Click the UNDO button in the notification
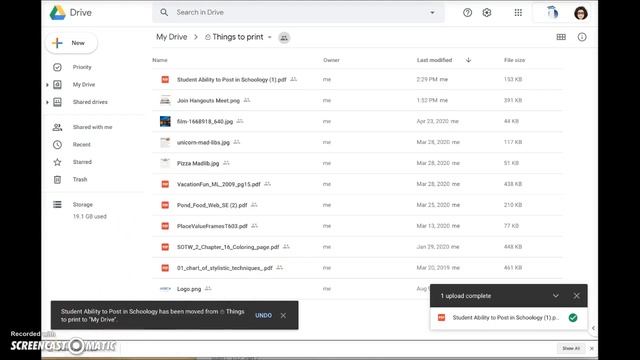 point(263,316)
